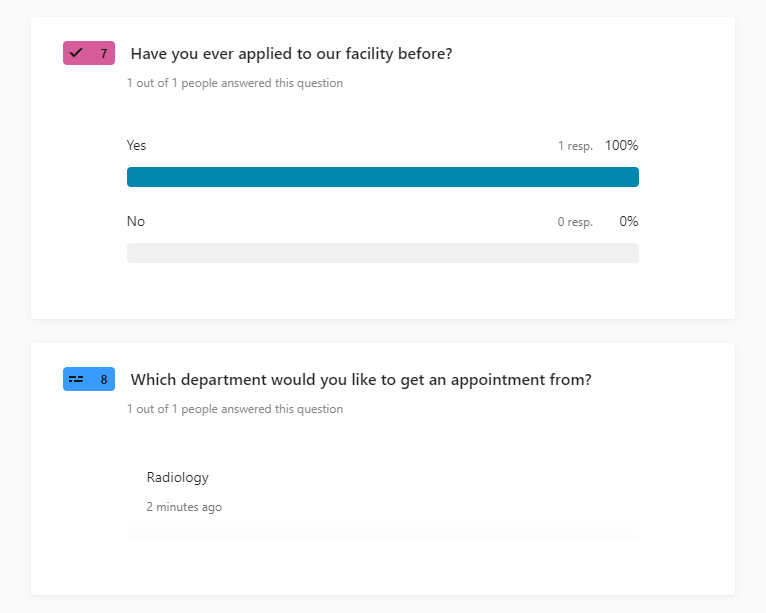Image resolution: width=766 pixels, height=613 pixels.
Task: Click the faint strip below the Radiology response
Action: 382,531
